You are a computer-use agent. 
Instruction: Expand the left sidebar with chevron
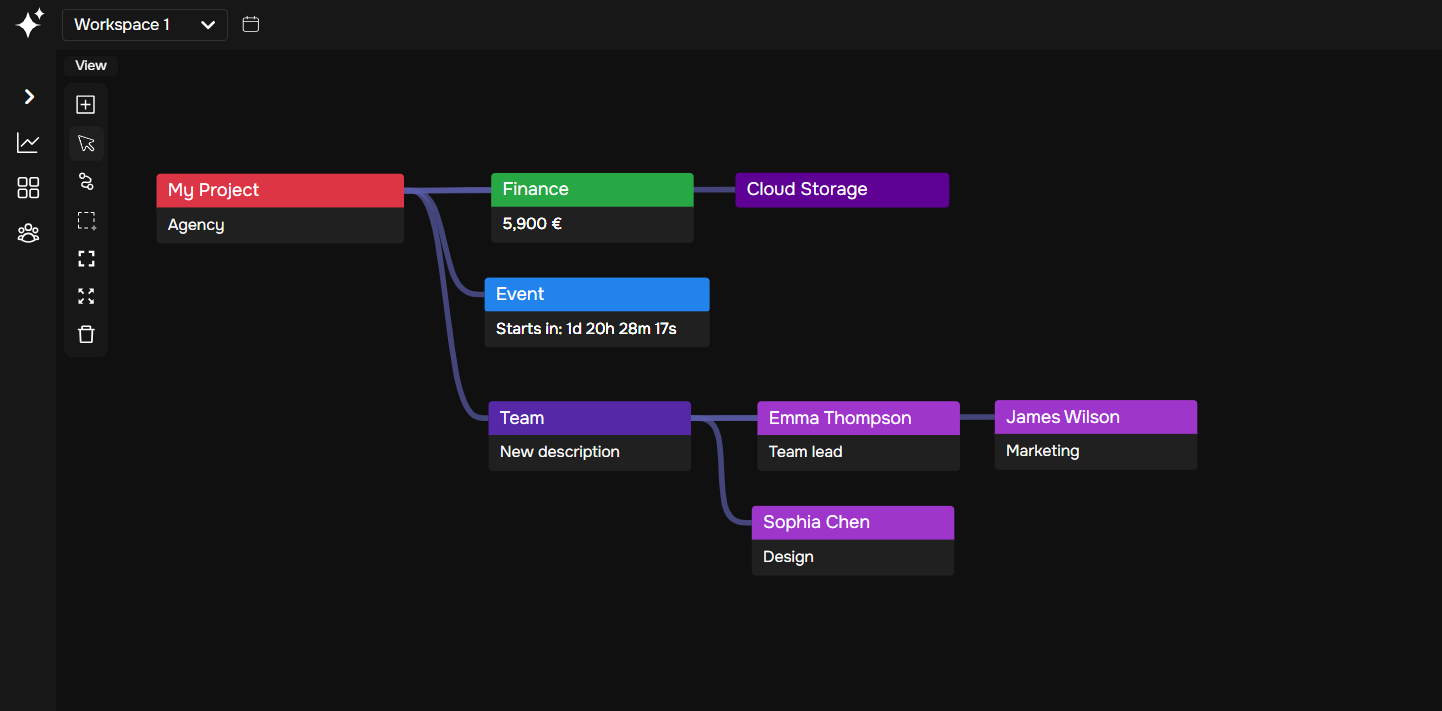(29, 97)
